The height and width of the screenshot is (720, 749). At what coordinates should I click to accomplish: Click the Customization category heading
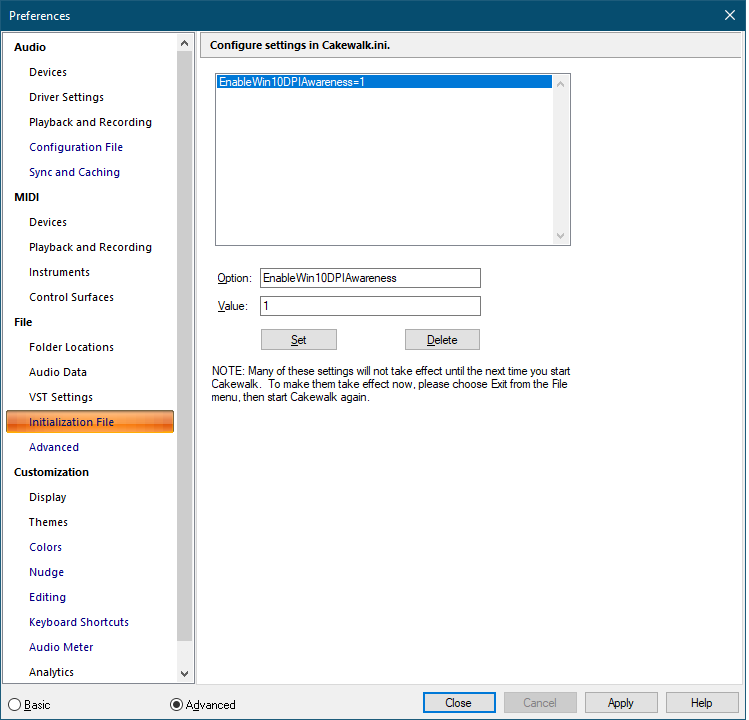pyautogui.click(x=51, y=472)
